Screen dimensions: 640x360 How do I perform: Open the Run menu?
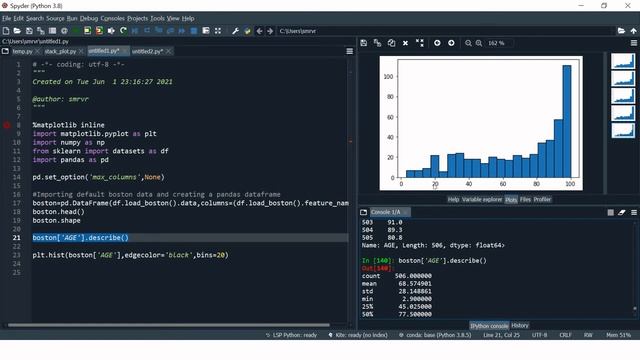(72, 18)
